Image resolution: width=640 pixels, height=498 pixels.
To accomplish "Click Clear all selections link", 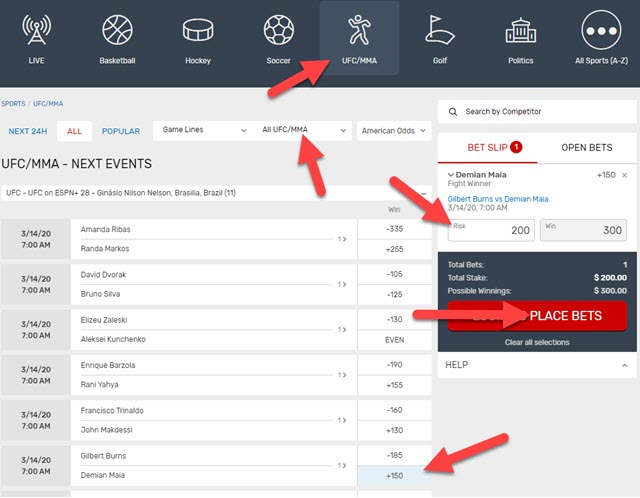I will pyautogui.click(x=537, y=342).
